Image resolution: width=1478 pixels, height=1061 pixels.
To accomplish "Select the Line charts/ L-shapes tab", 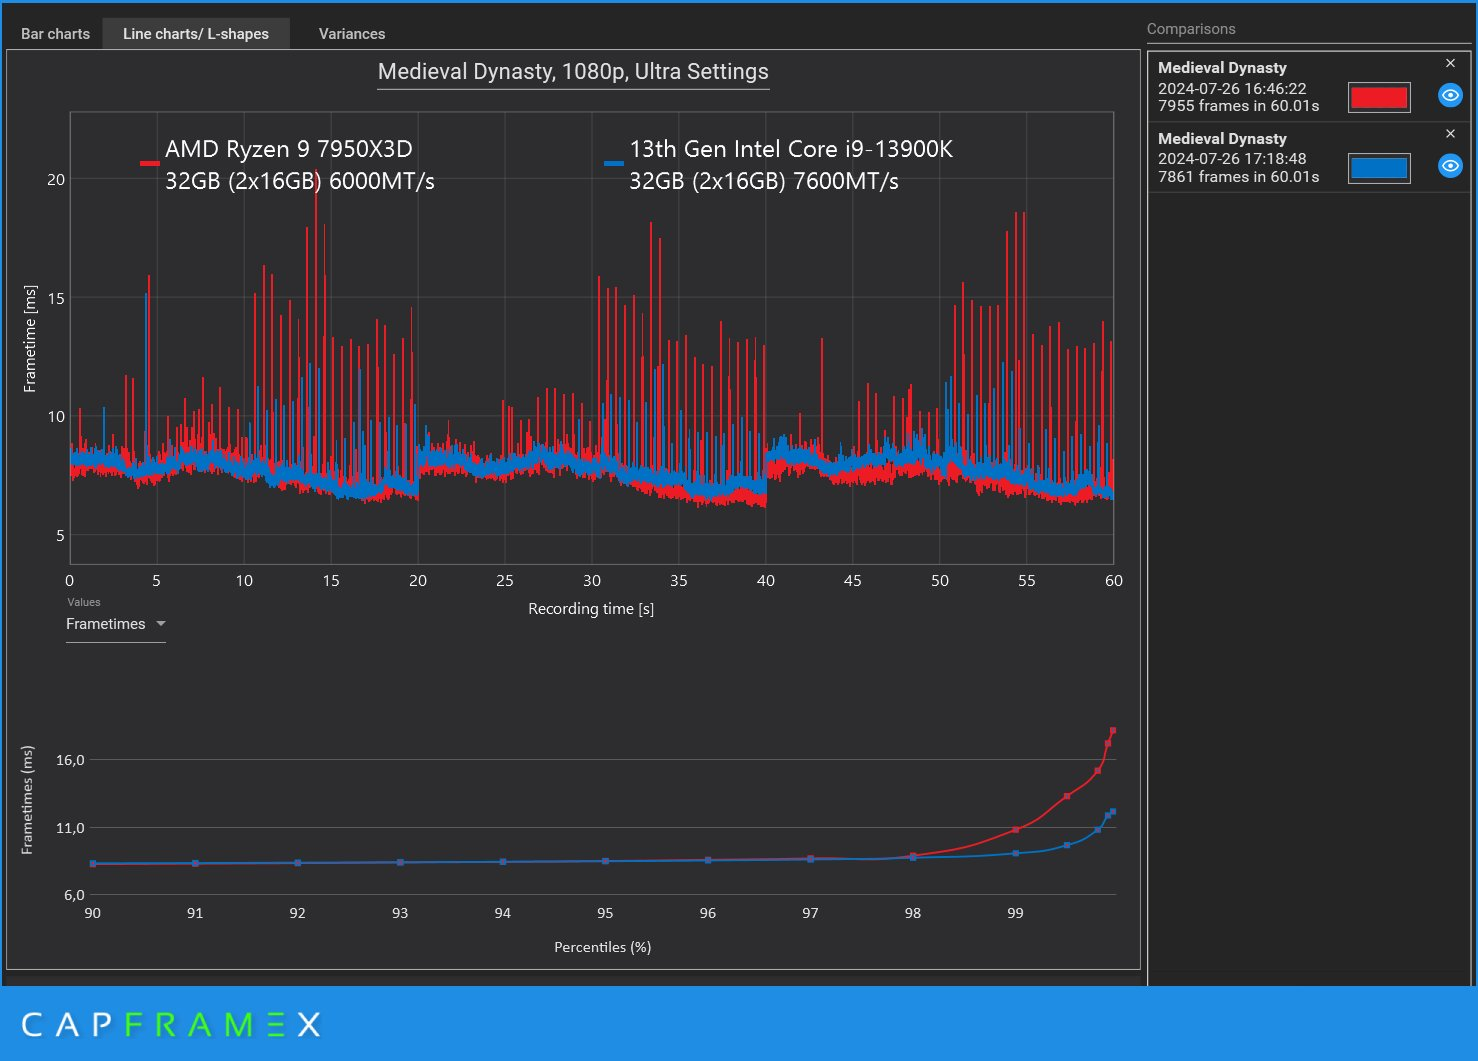I will (196, 34).
